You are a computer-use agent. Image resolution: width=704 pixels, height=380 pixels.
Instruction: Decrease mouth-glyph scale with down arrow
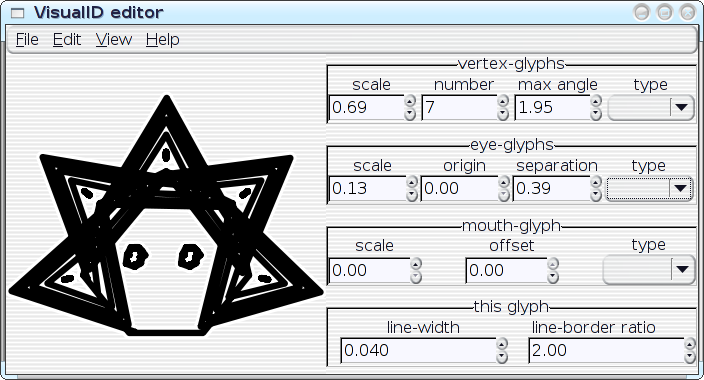(x=416, y=277)
